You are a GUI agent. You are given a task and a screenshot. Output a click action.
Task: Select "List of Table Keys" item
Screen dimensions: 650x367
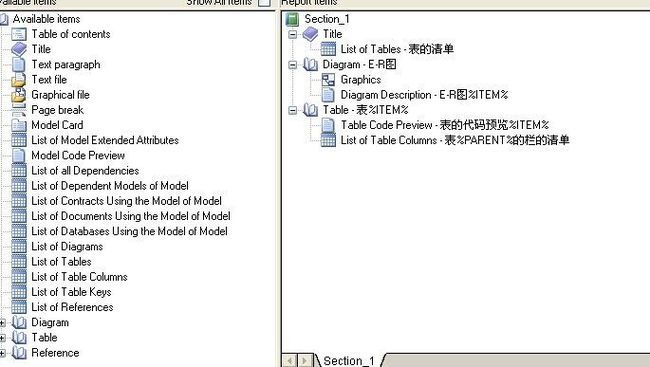pyautogui.click(x=71, y=292)
